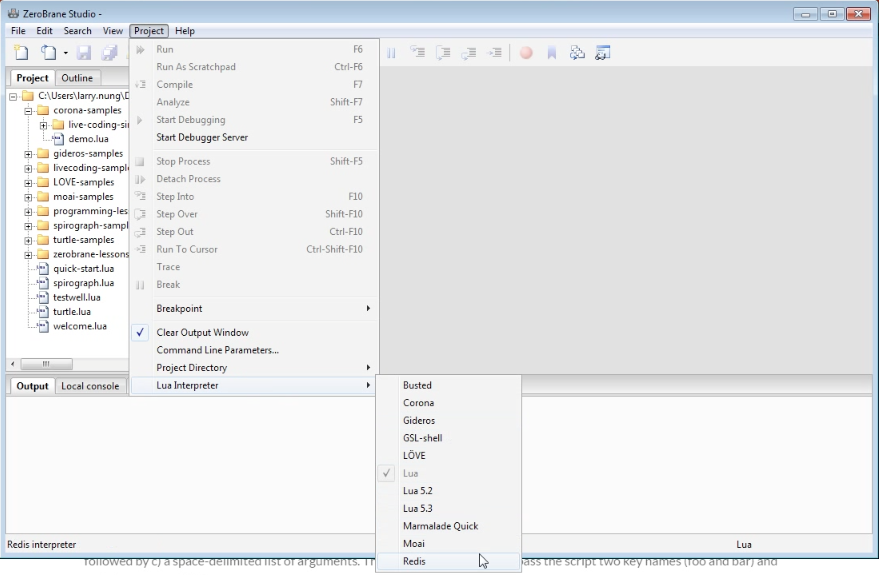Click the Open file toolbar icon

click(x=48, y=53)
